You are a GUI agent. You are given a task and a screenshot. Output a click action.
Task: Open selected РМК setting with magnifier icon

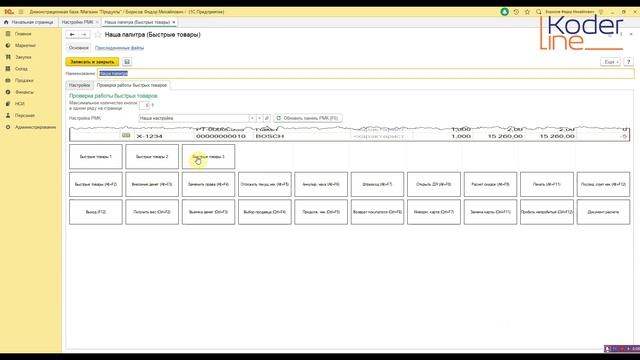tap(267, 118)
